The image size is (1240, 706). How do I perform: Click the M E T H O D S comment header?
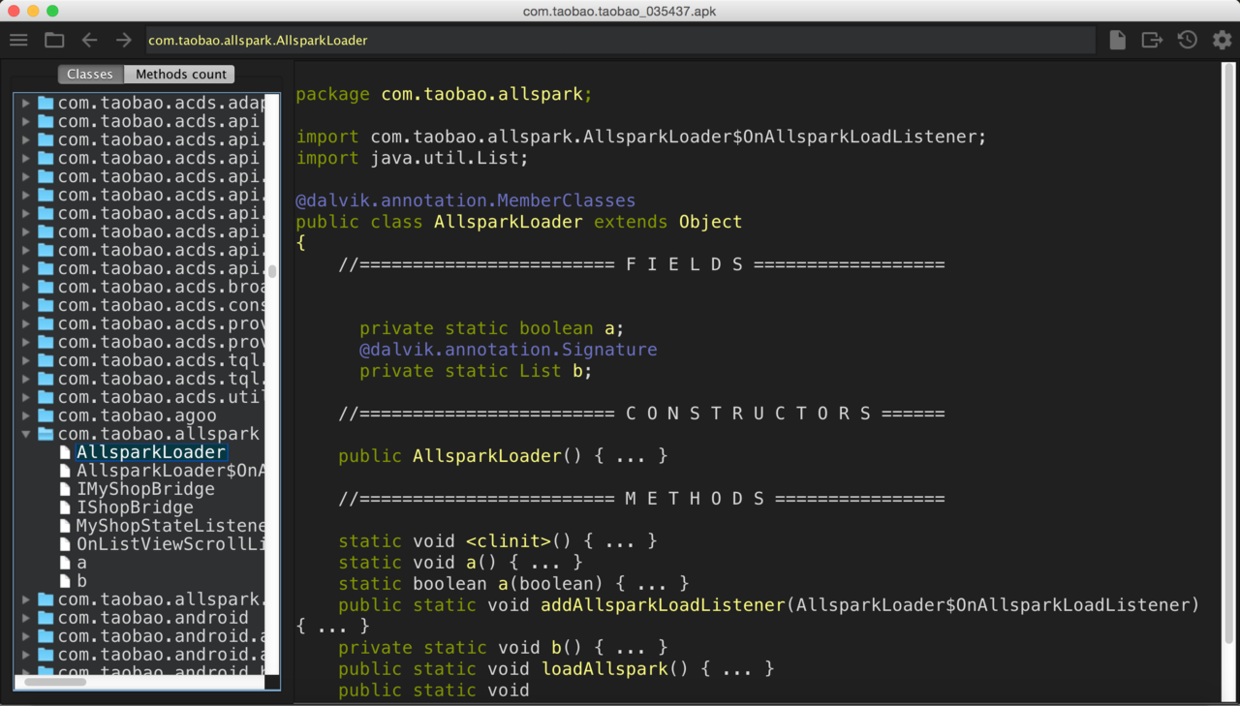coord(641,498)
